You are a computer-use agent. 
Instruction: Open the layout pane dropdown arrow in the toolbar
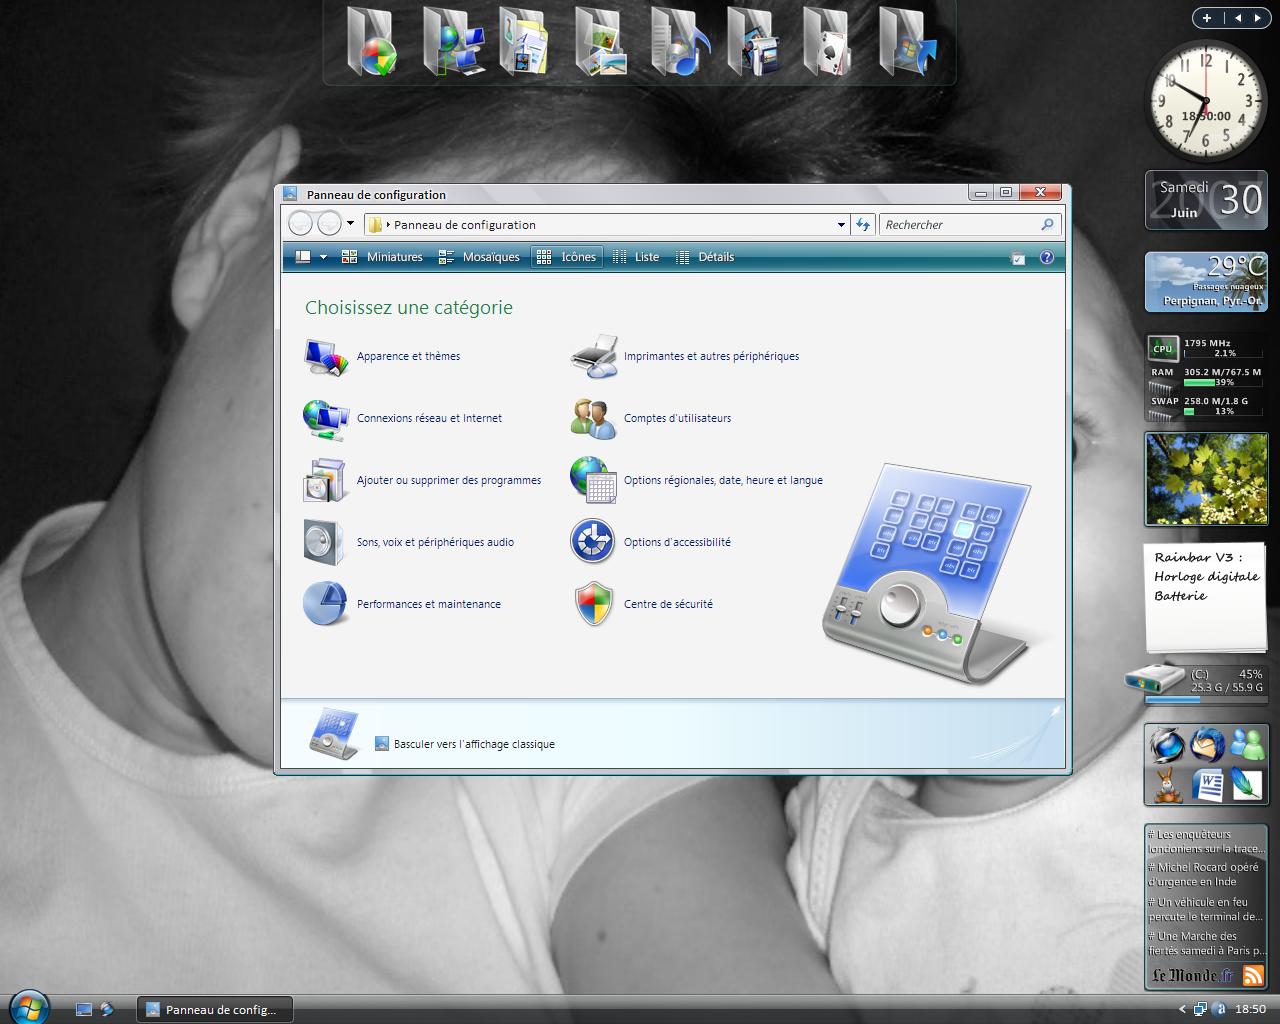pos(323,257)
